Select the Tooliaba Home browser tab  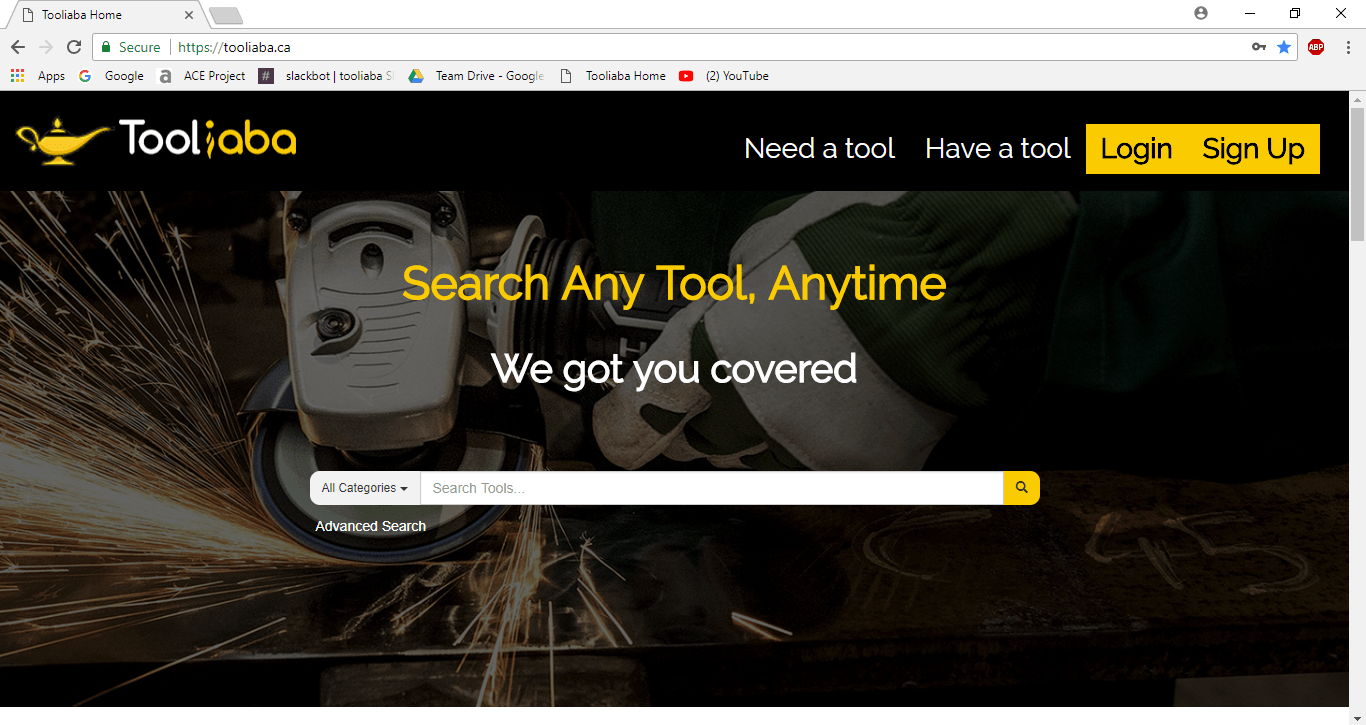tap(105, 15)
